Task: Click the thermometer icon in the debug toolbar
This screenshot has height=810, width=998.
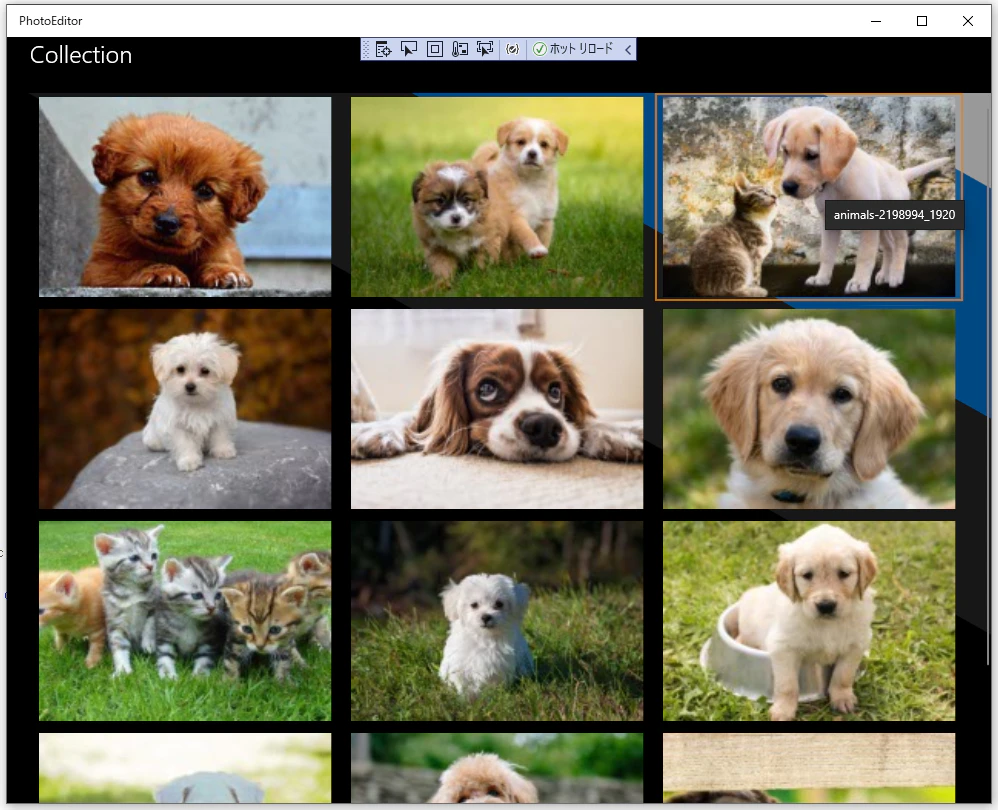Action: (460, 49)
